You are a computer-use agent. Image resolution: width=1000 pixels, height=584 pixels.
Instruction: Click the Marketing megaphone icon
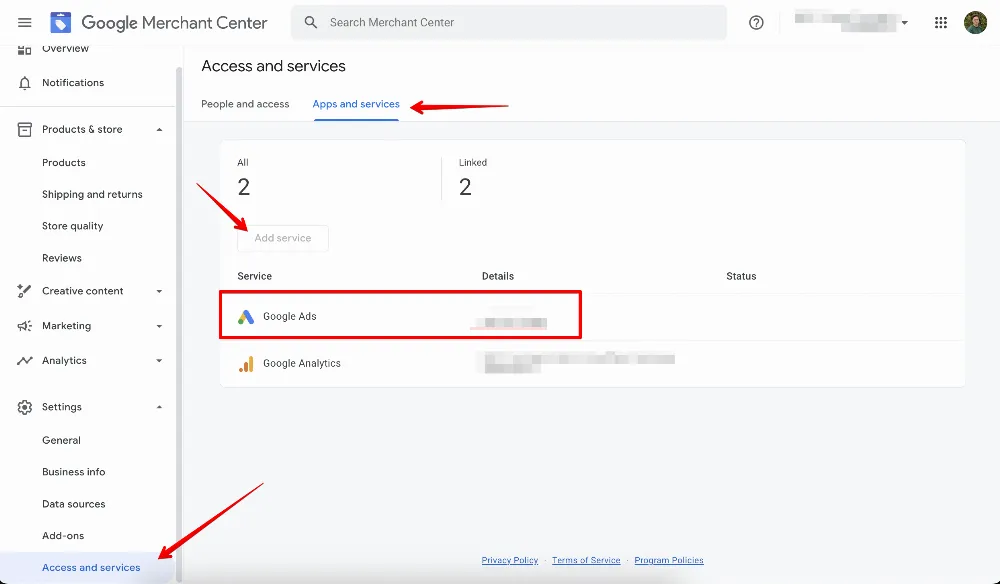(24, 326)
